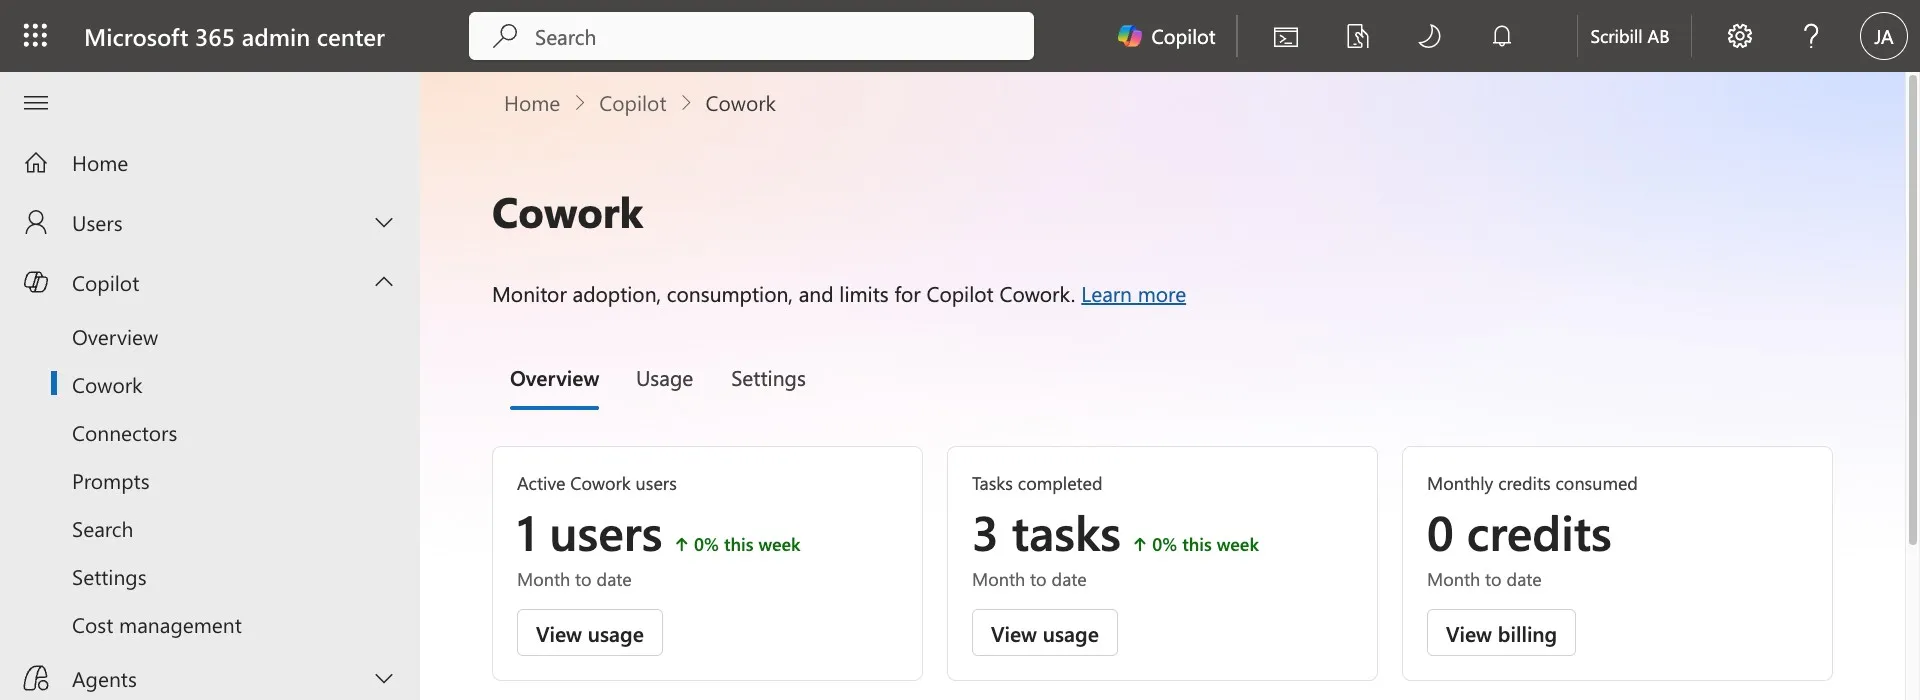This screenshot has width=1920, height=700.
Task: Open notifications bell icon
Action: click(1501, 37)
